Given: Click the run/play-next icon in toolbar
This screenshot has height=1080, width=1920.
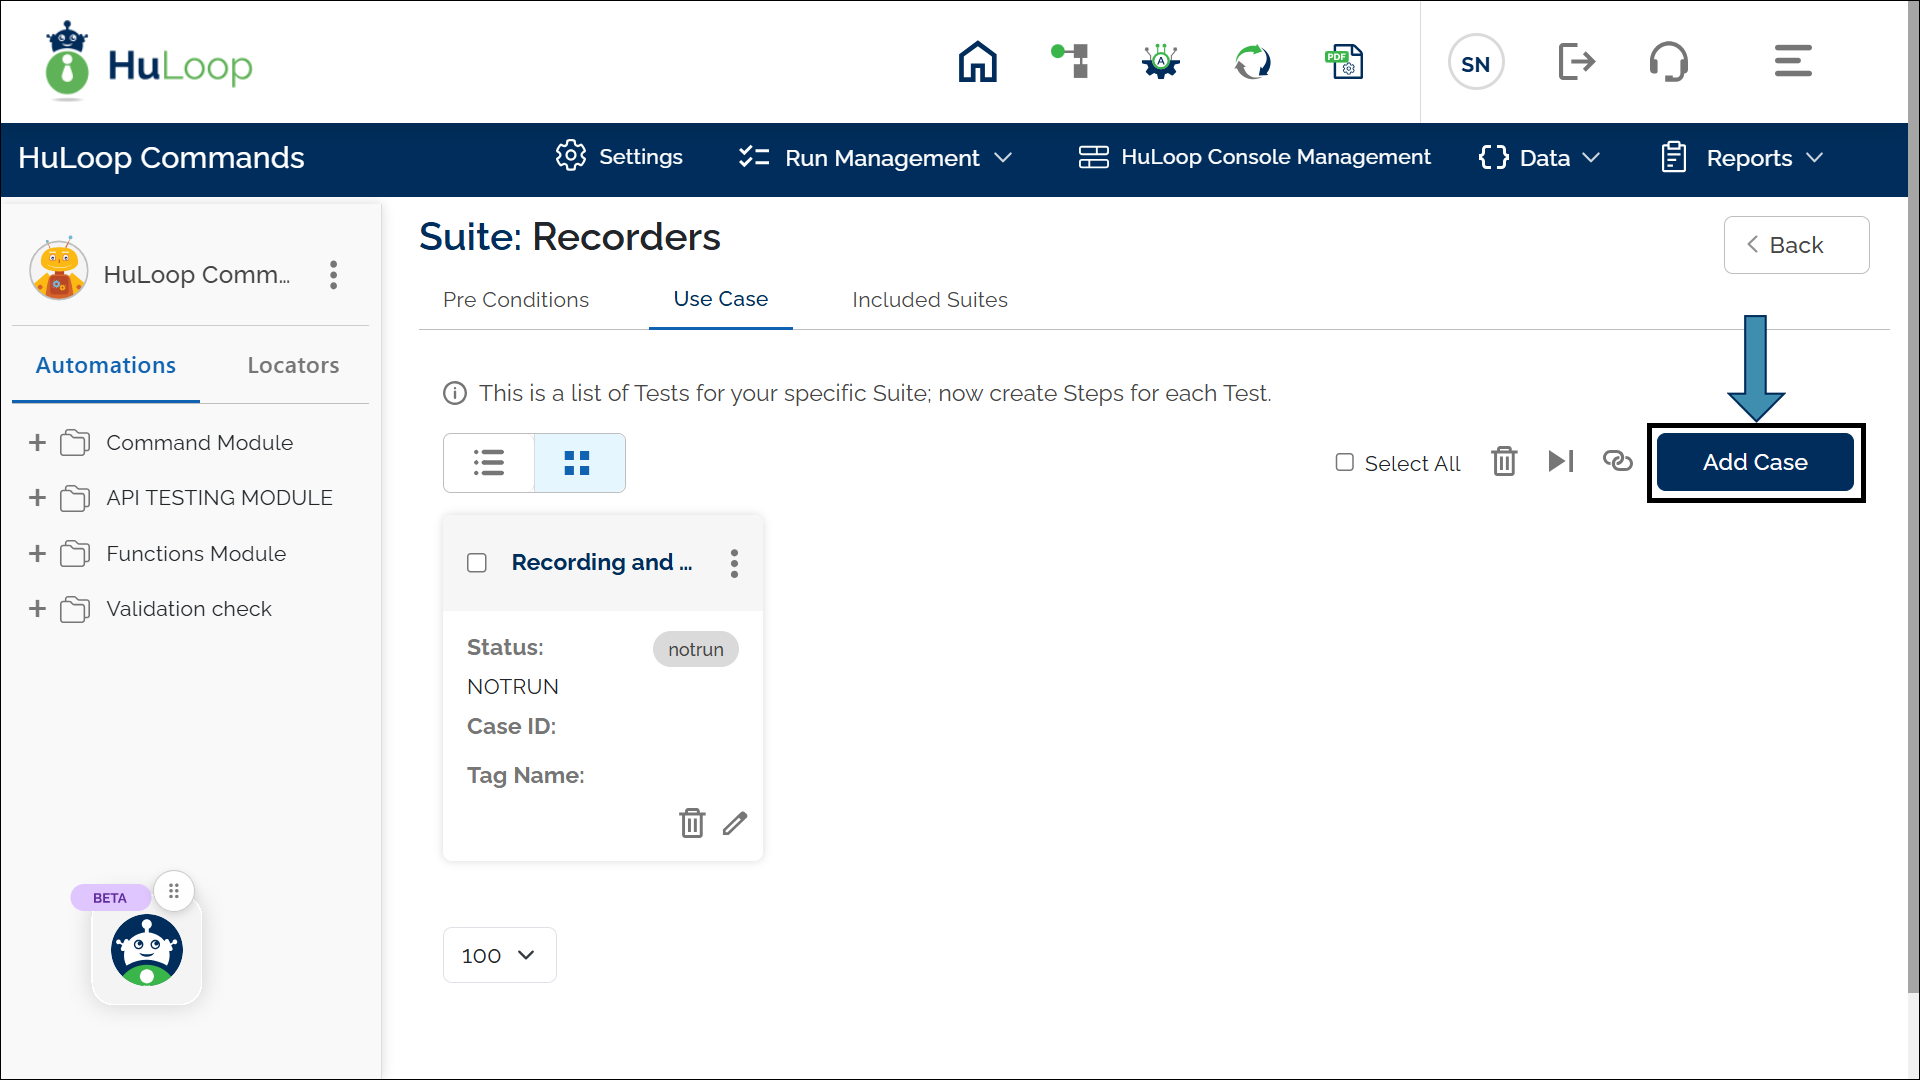Looking at the screenshot, I should (x=1560, y=461).
